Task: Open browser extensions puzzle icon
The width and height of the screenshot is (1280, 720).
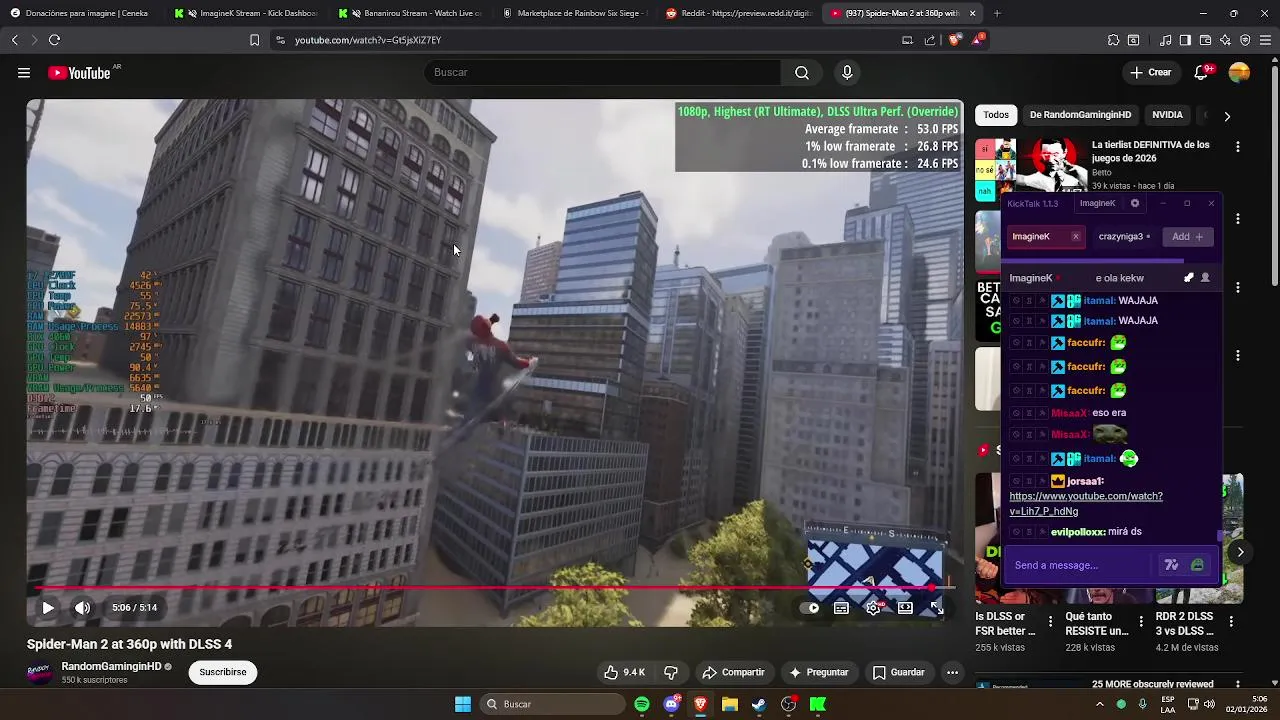Action: 1113,40
